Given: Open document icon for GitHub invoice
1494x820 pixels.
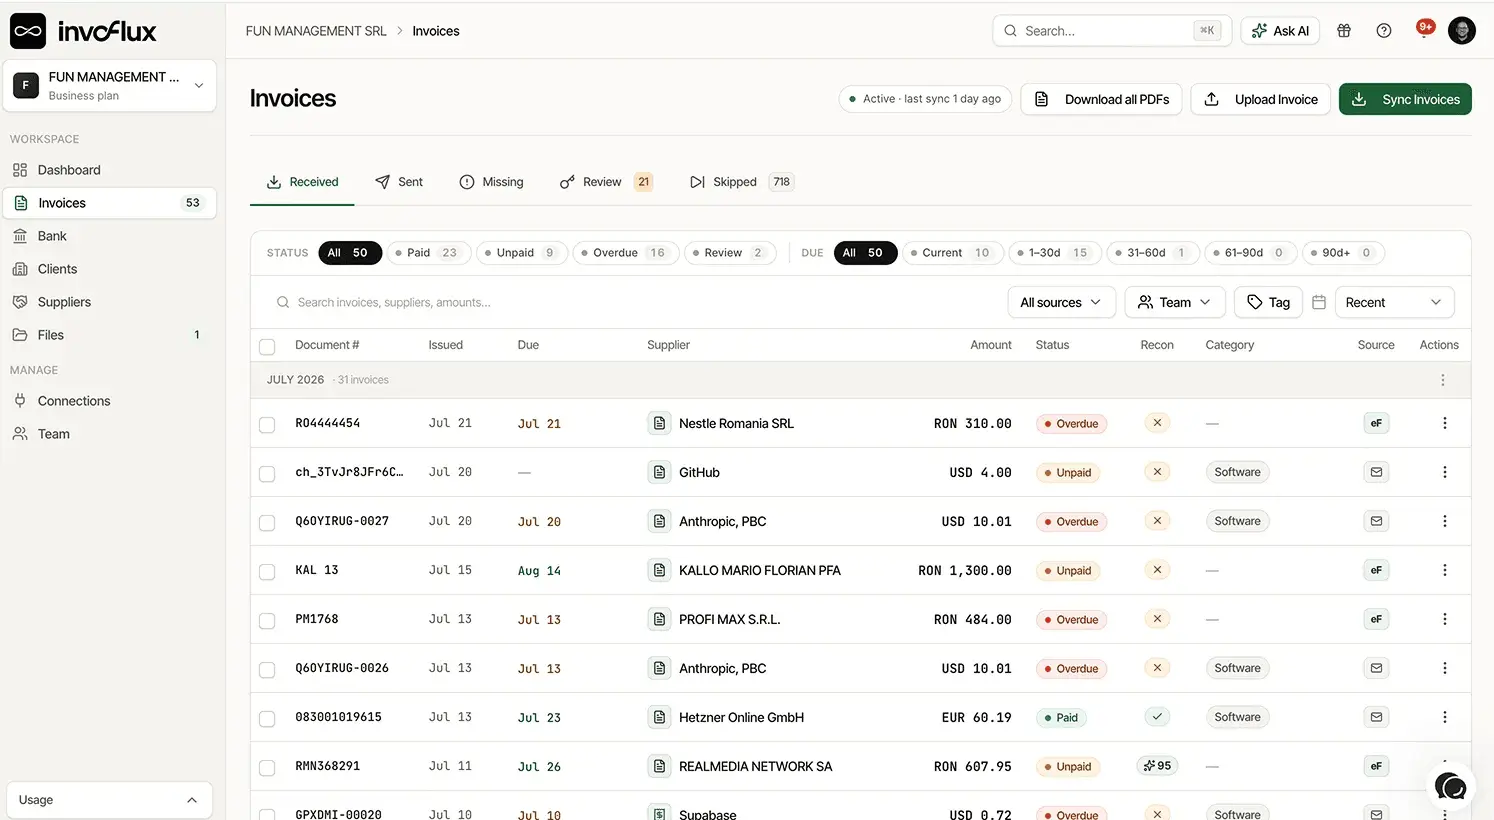Looking at the screenshot, I should click(659, 472).
